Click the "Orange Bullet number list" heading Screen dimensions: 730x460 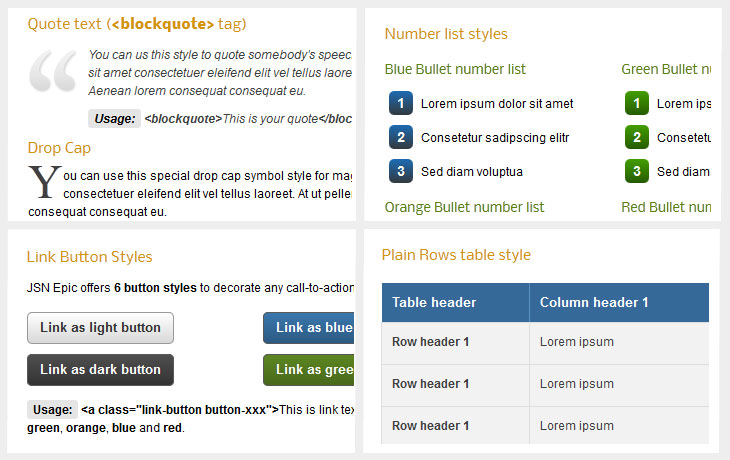pyautogui.click(x=464, y=207)
